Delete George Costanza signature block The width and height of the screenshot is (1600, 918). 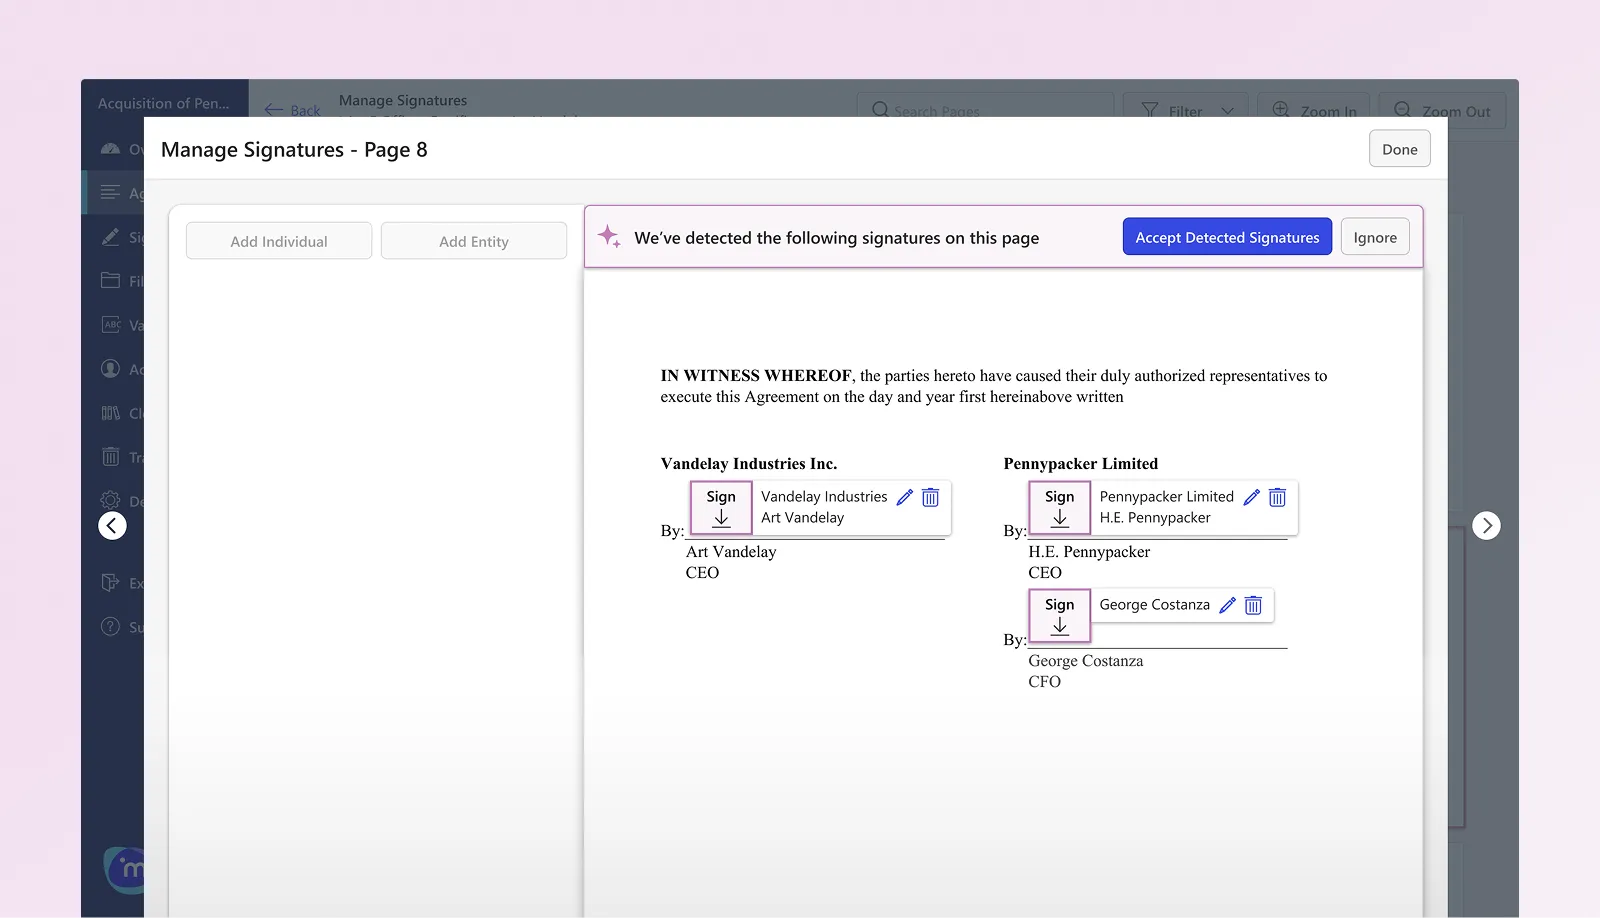click(1253, 605)
